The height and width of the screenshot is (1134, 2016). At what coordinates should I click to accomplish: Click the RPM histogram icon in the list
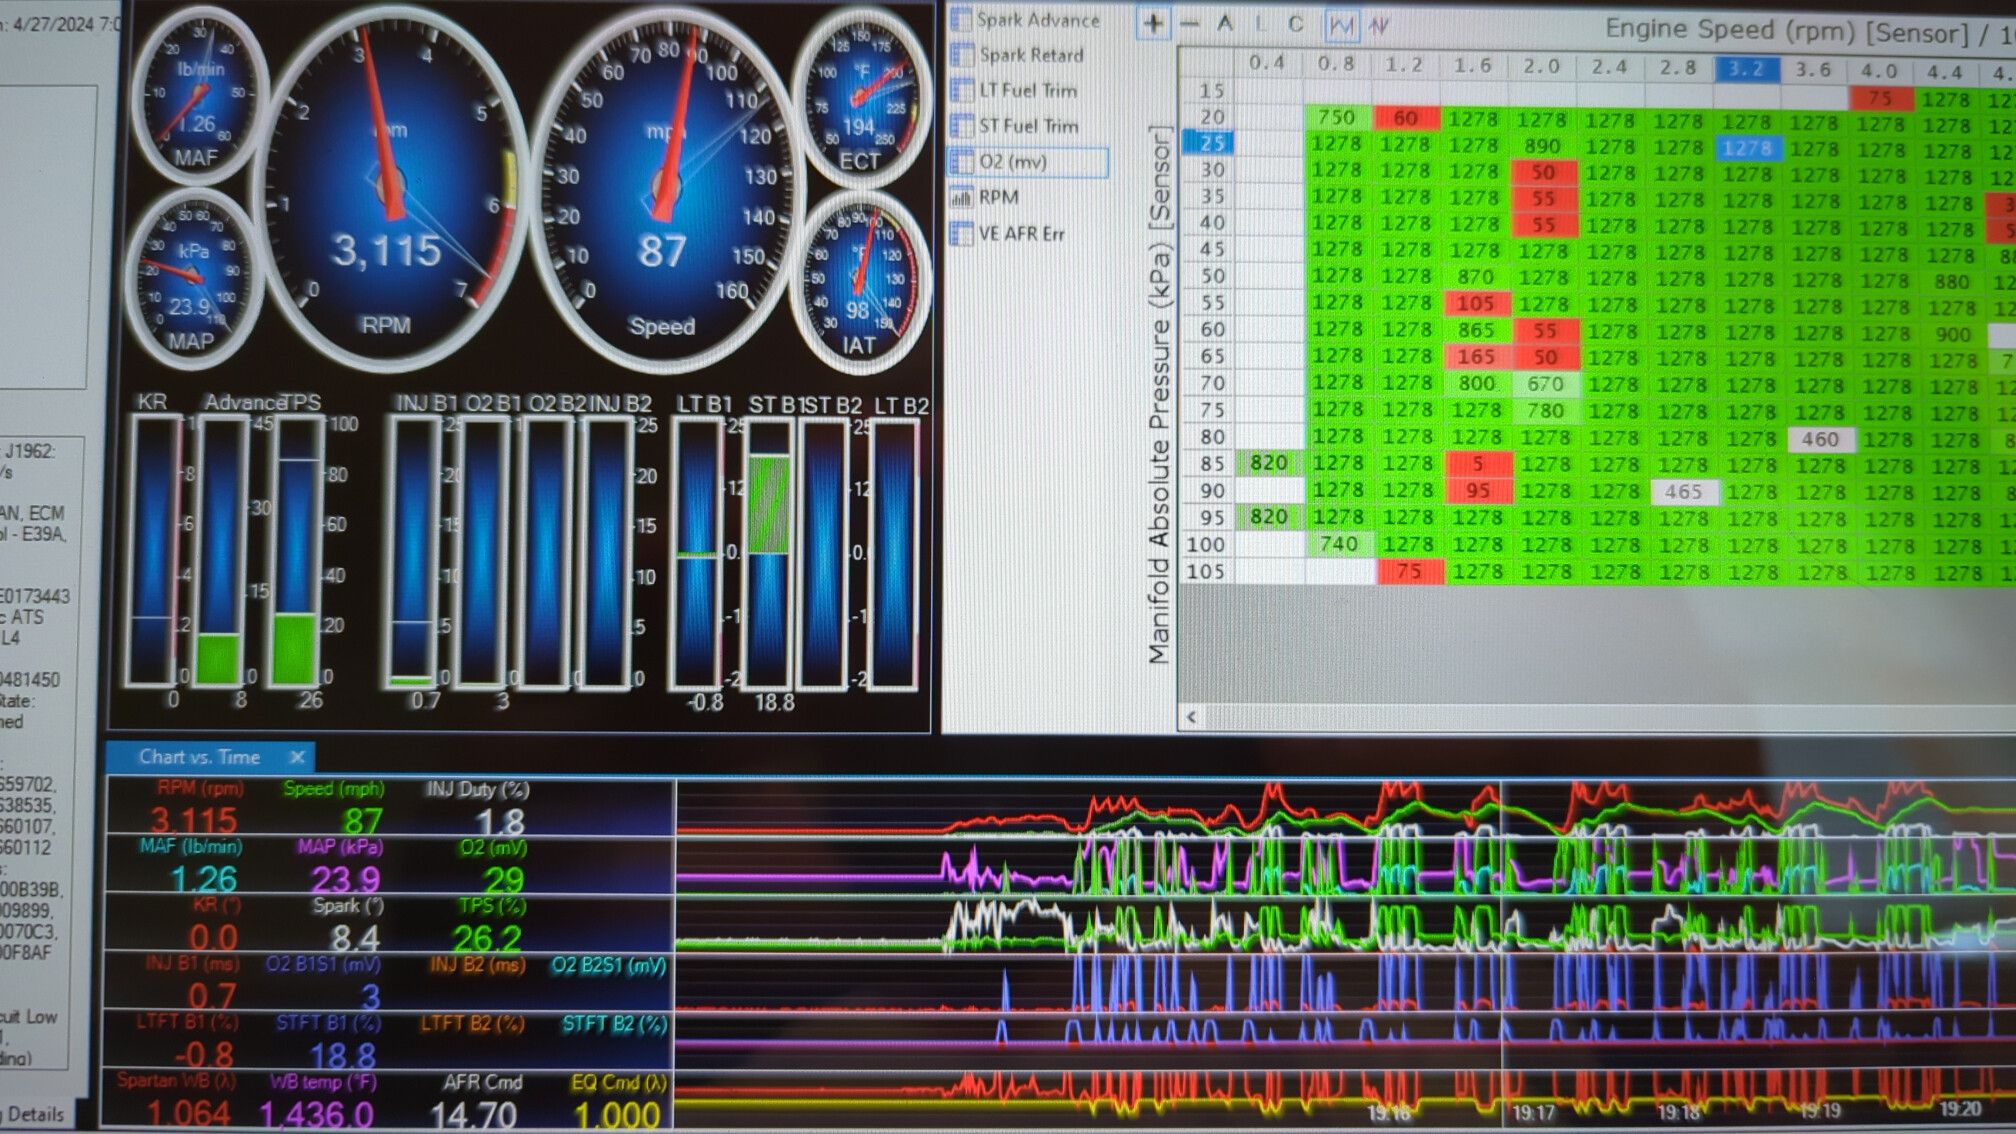point(961,197)
